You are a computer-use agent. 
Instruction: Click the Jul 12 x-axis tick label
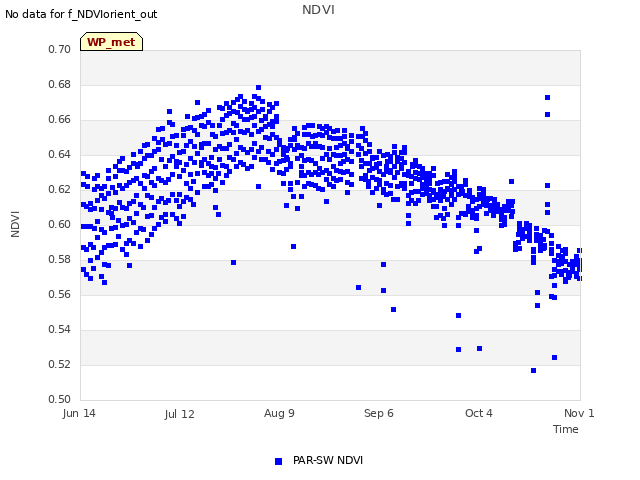coord(180,414)
